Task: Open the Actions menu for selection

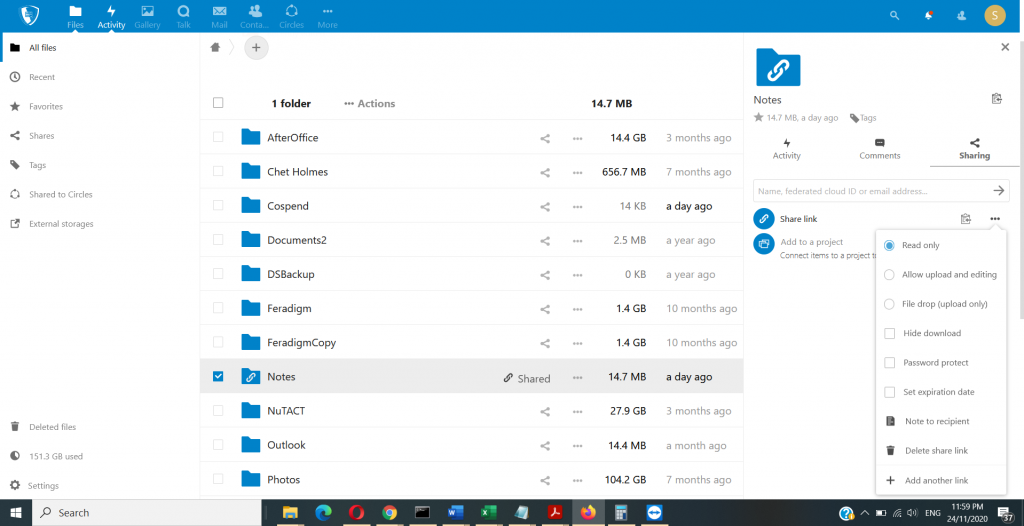Action: click(370, 103)
